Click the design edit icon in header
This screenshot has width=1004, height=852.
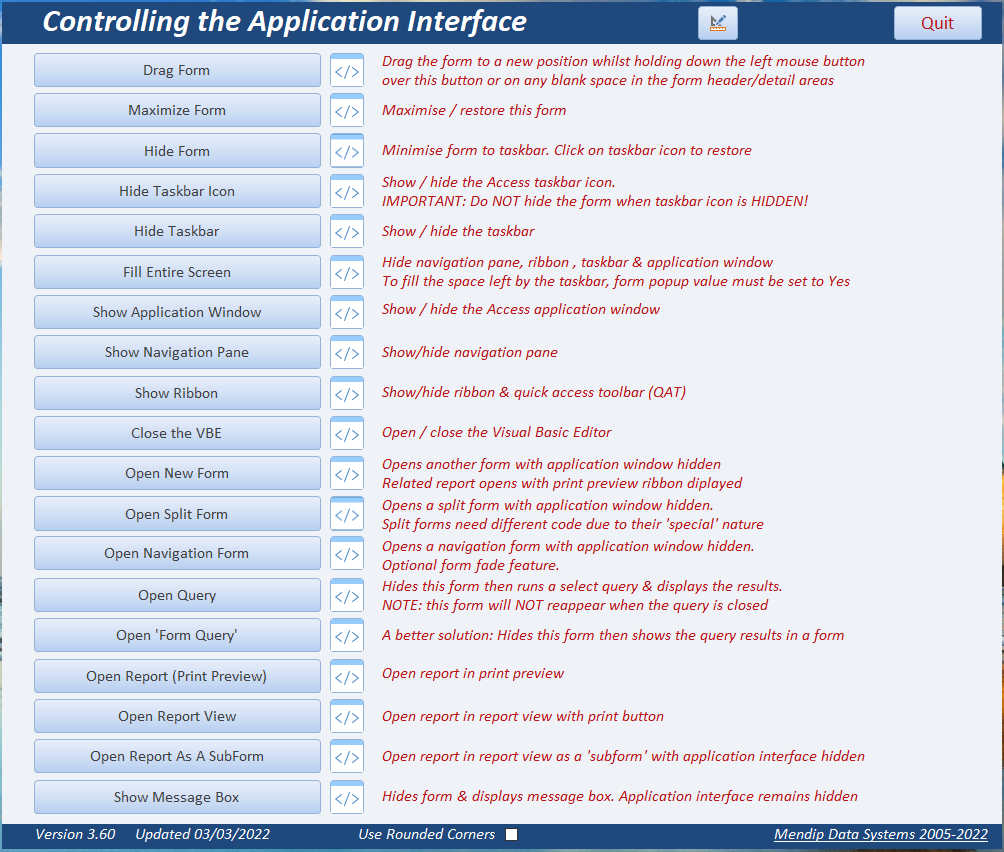718,23
